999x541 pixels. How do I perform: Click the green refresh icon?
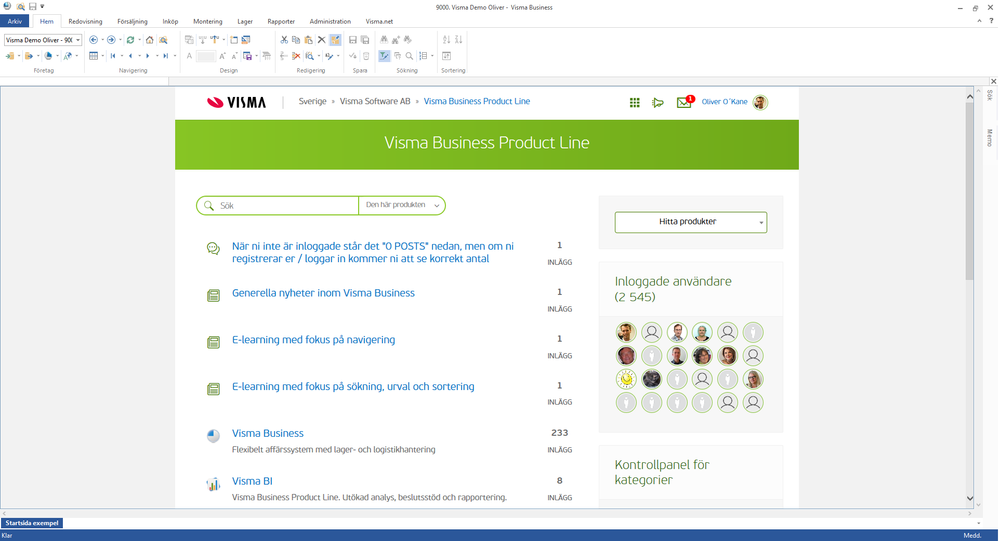coord(130,40)
